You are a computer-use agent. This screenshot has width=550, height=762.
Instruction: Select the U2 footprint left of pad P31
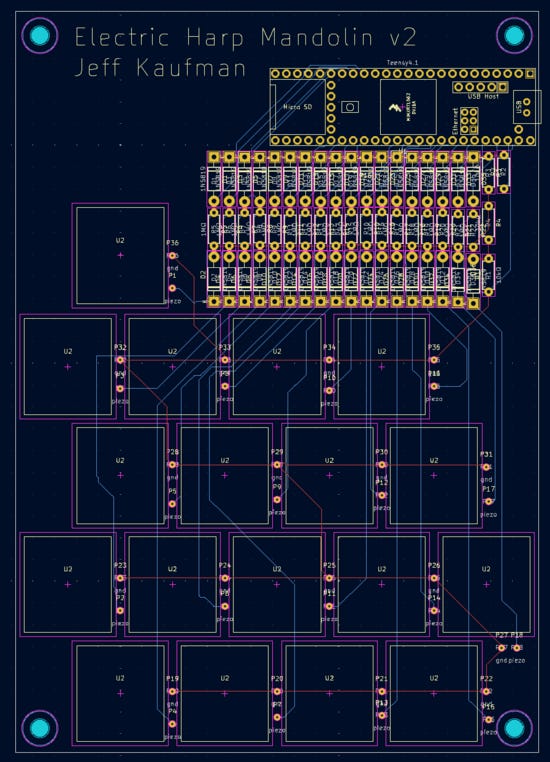coord(434,476)
